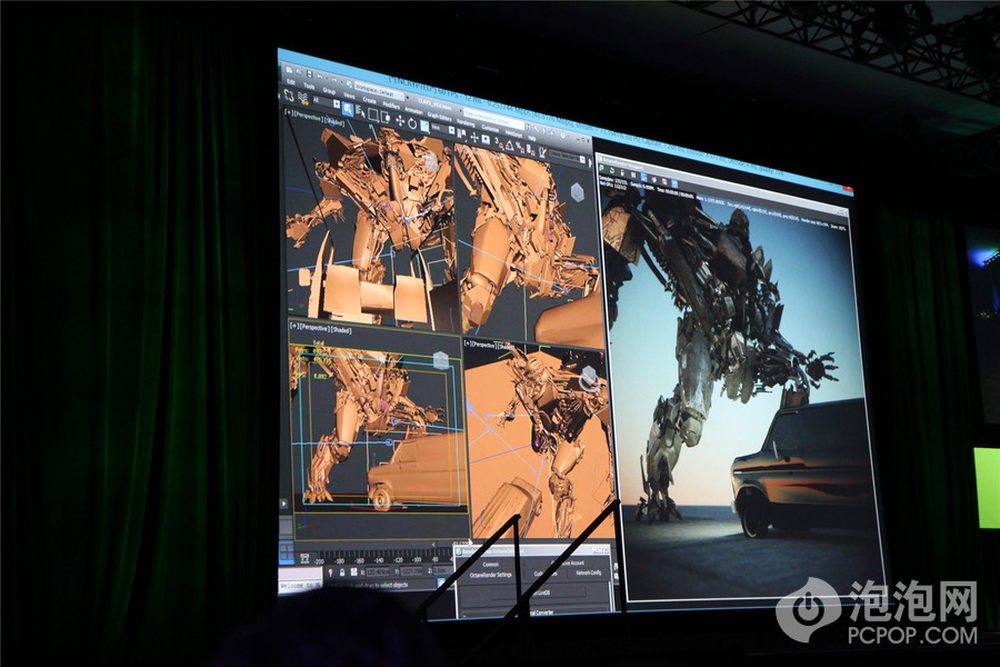The height and width of the screenshot is (667, 1000).
Task: Open the Graph Editors menu
Action: pos(440,117)
